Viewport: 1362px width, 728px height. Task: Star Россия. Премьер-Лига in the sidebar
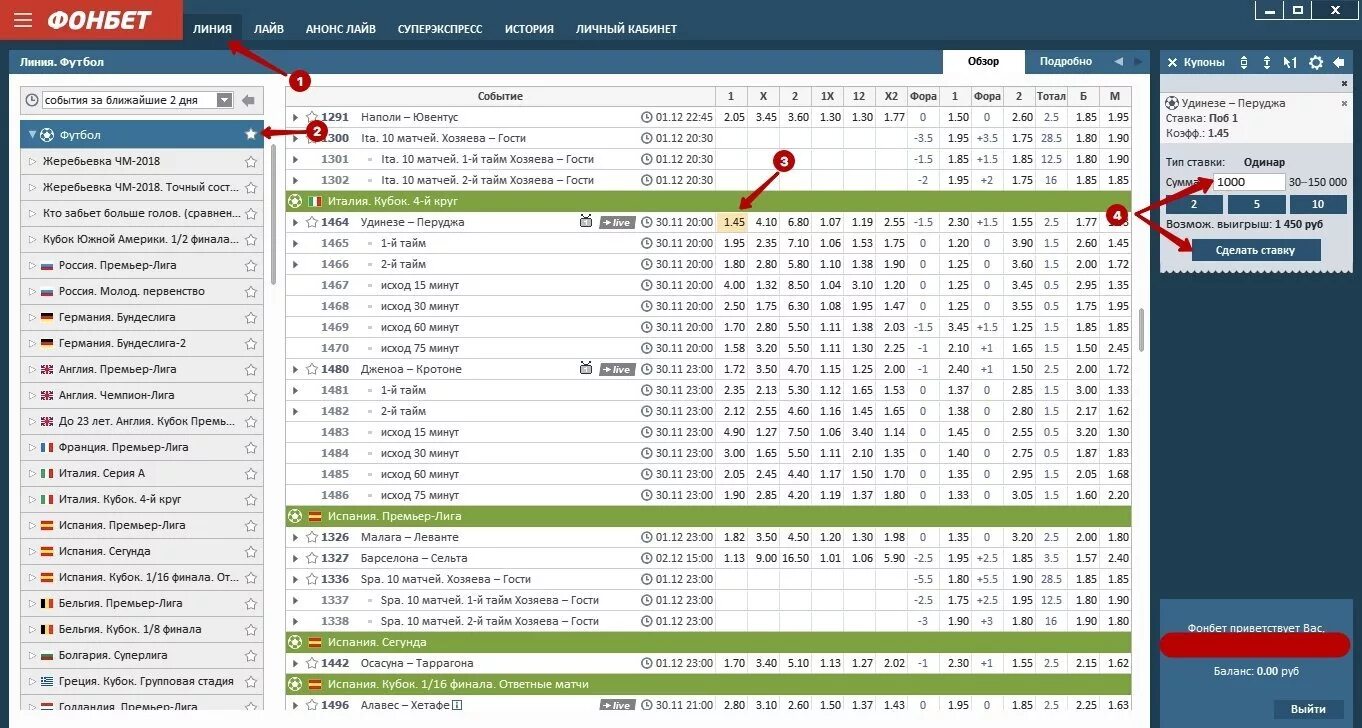point(251,265)
